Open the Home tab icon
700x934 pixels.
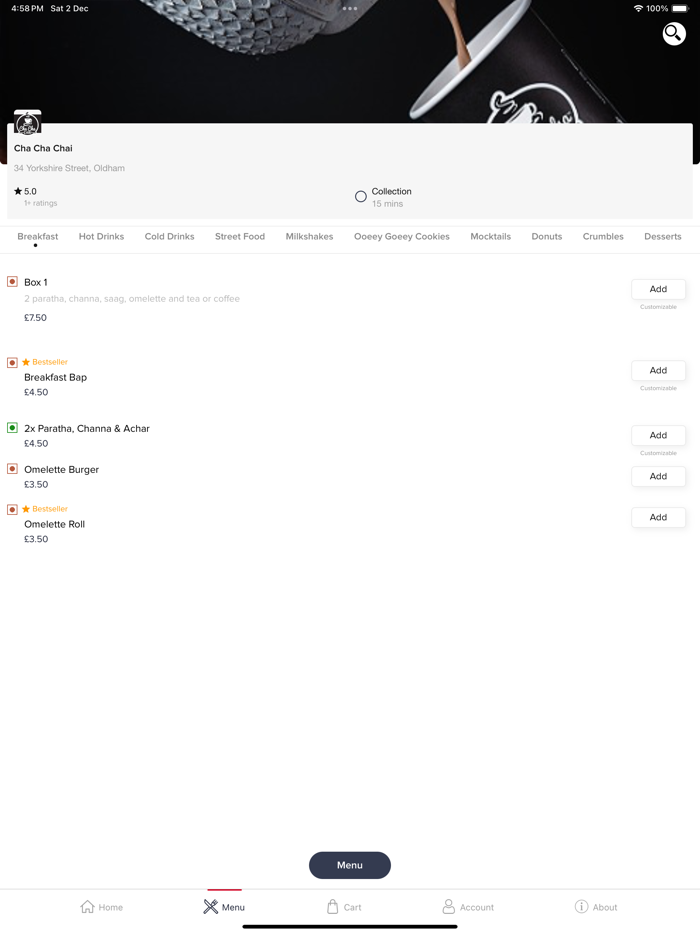(88, 907)
